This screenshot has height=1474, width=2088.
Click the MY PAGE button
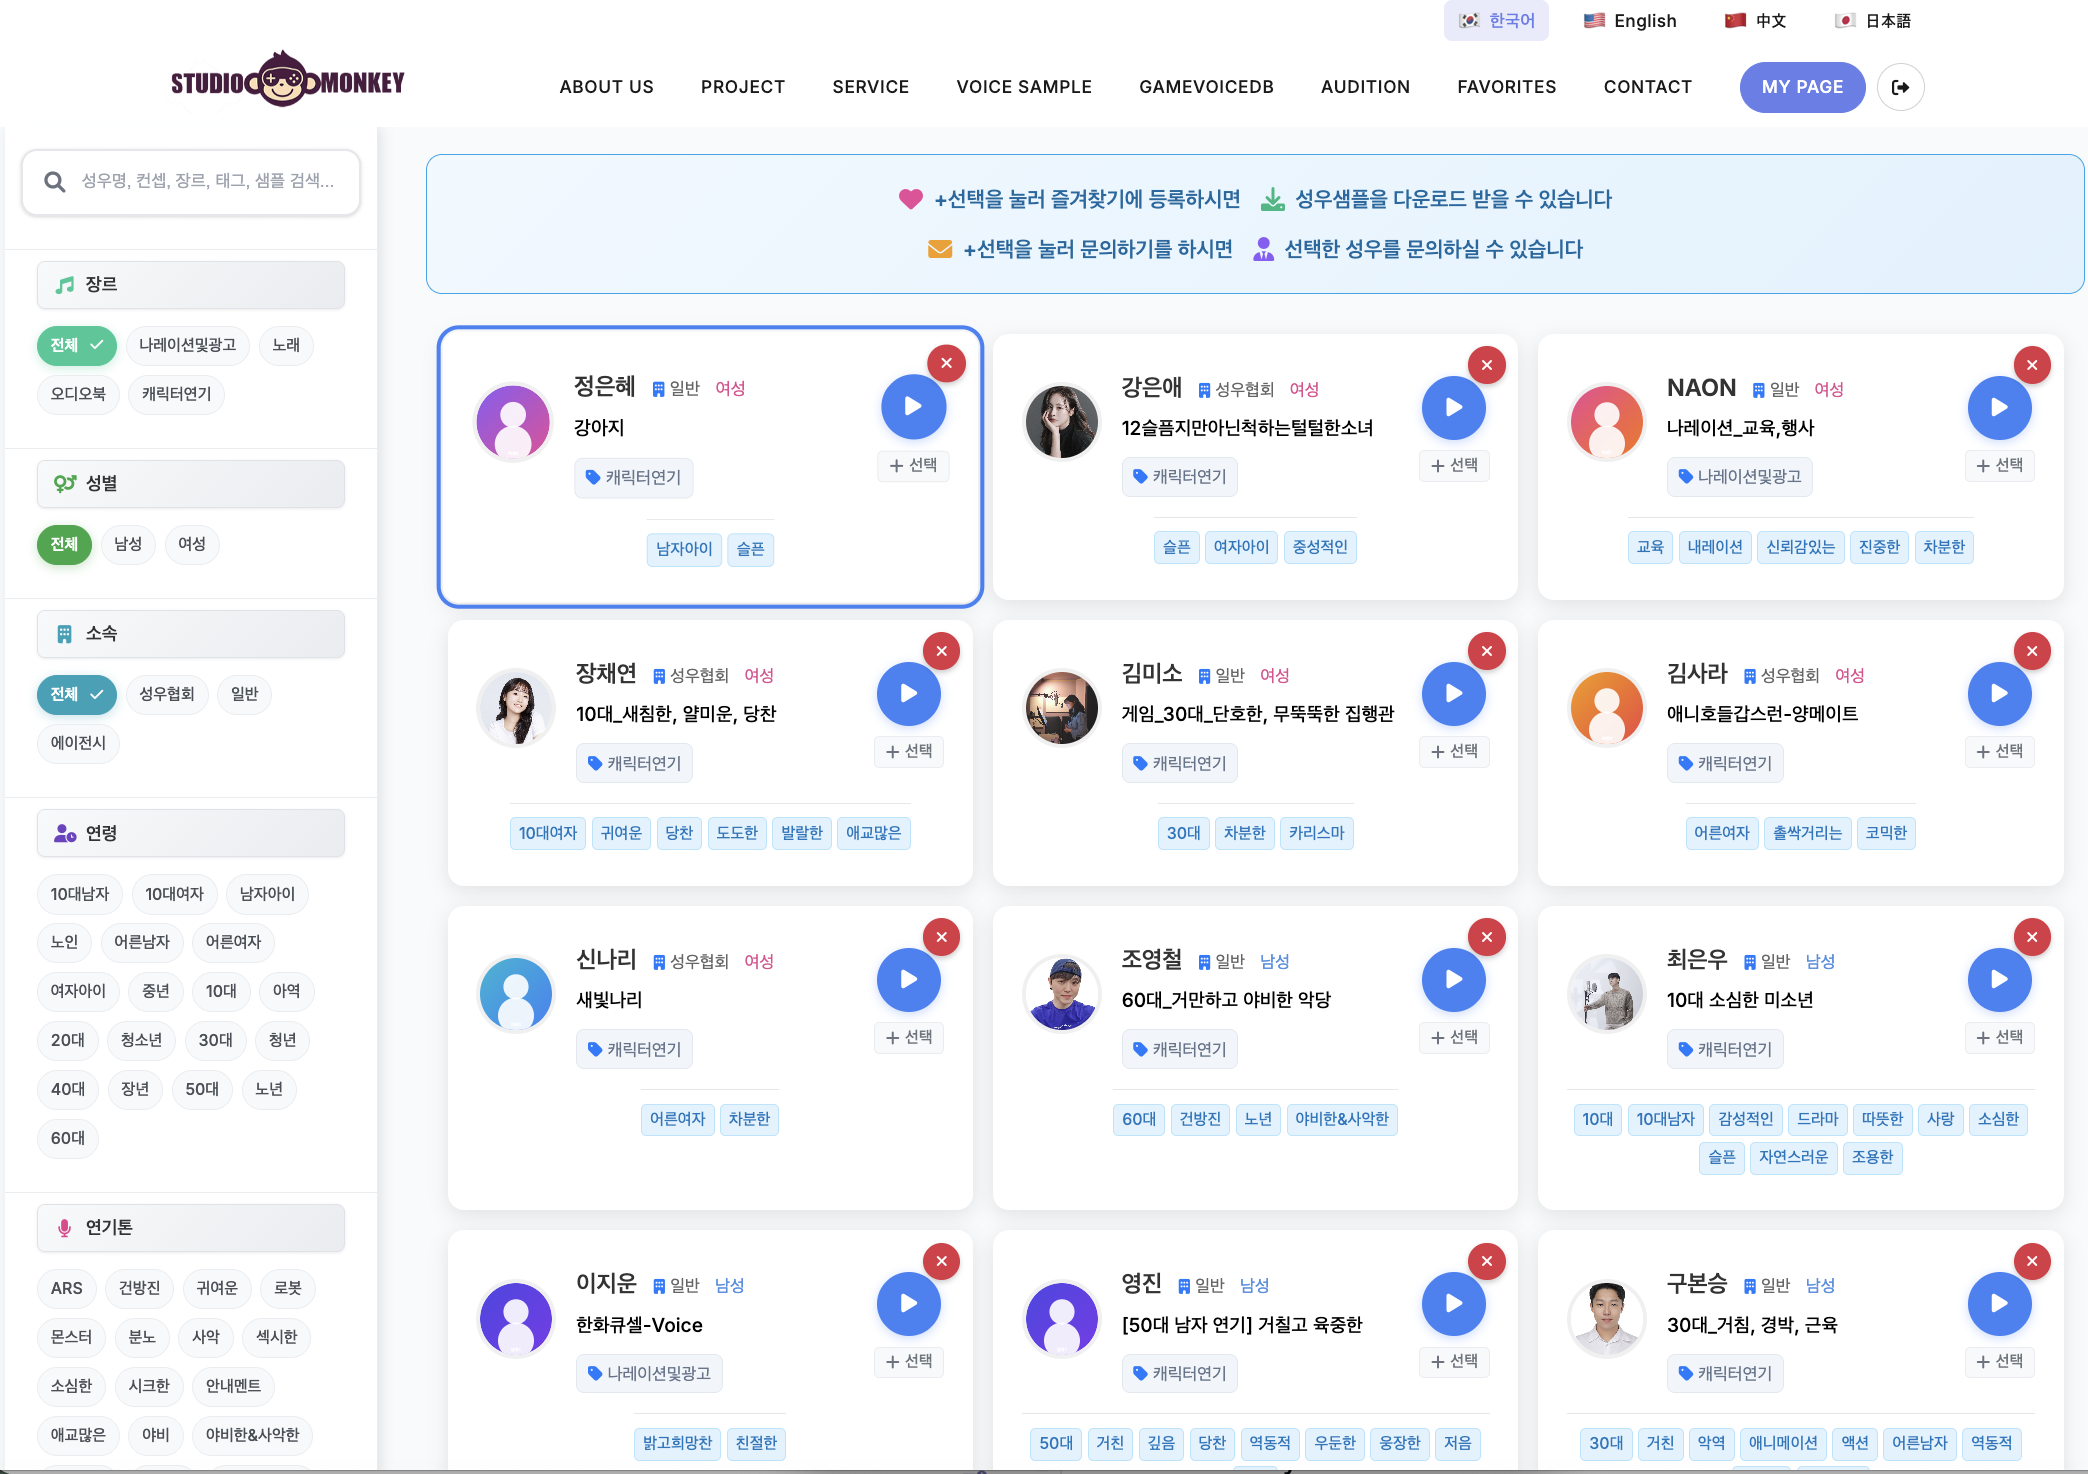point(1802,87)
